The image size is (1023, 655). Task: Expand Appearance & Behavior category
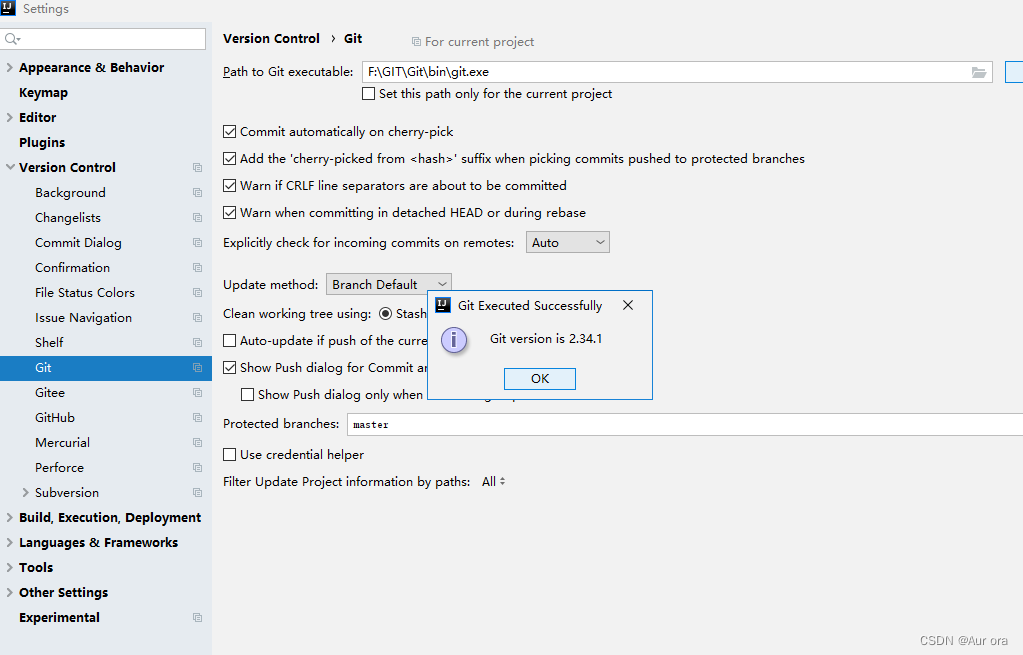9,67
